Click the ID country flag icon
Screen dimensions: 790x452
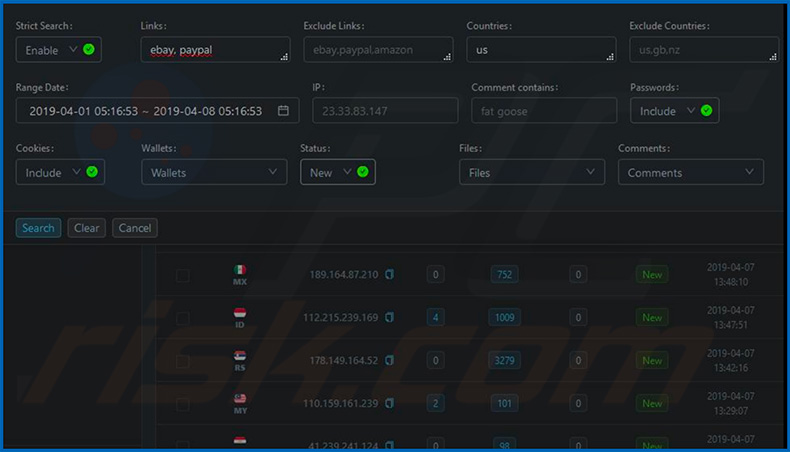(240, 313)
